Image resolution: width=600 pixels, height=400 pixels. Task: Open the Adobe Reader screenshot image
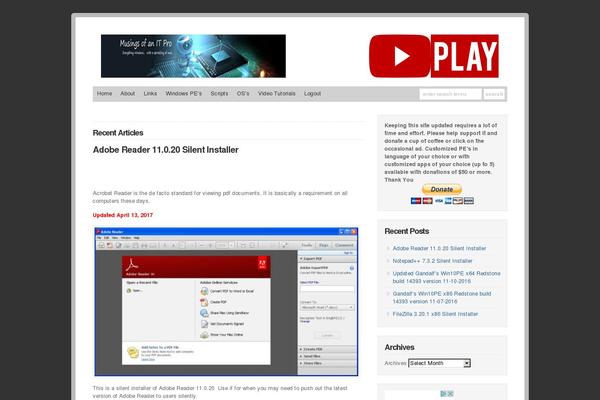pos(226,302)
